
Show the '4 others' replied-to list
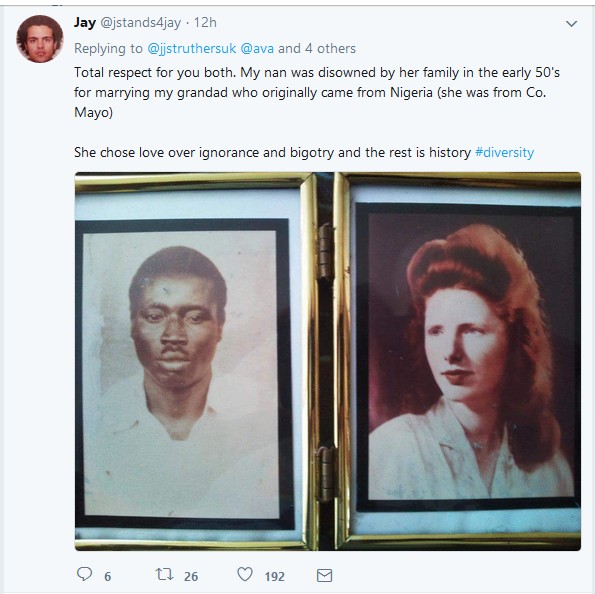coord(330,49)
